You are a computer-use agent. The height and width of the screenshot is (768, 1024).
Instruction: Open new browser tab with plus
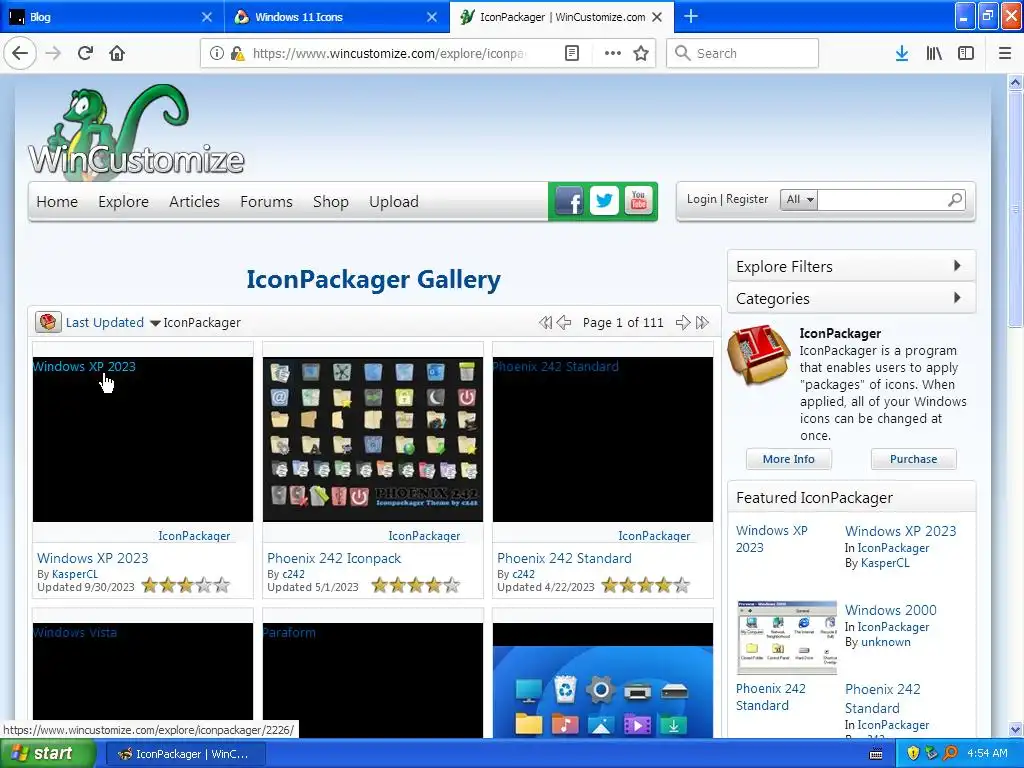coord(690,17)
